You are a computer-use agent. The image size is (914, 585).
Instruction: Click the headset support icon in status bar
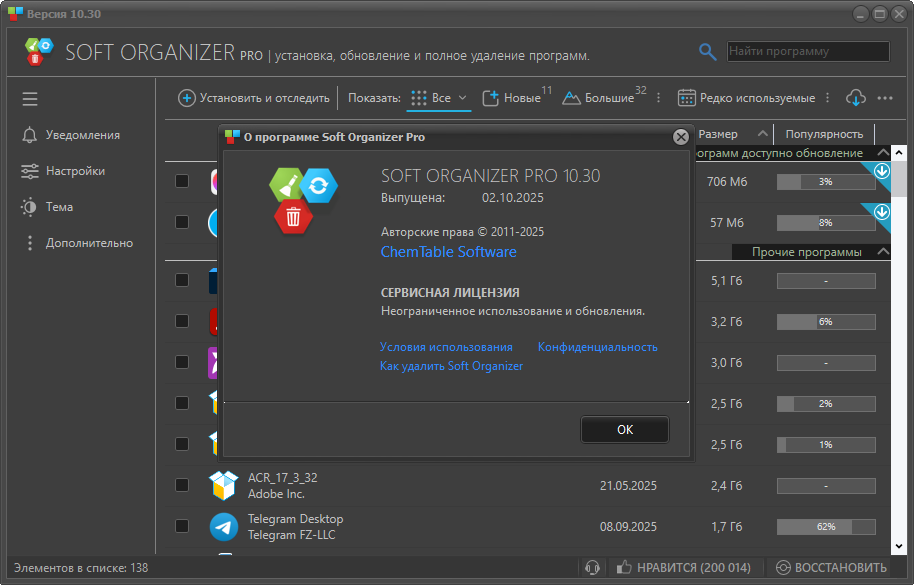click(x=592, y=568)
